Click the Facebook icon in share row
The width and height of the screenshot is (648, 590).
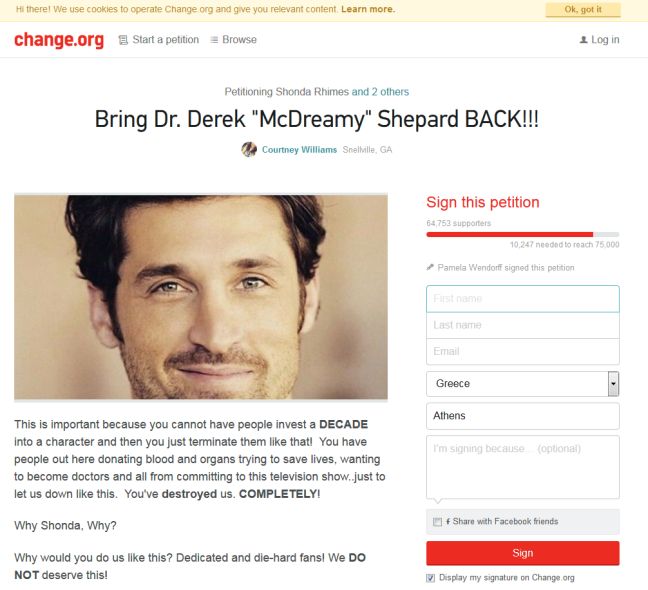point(448,521)
